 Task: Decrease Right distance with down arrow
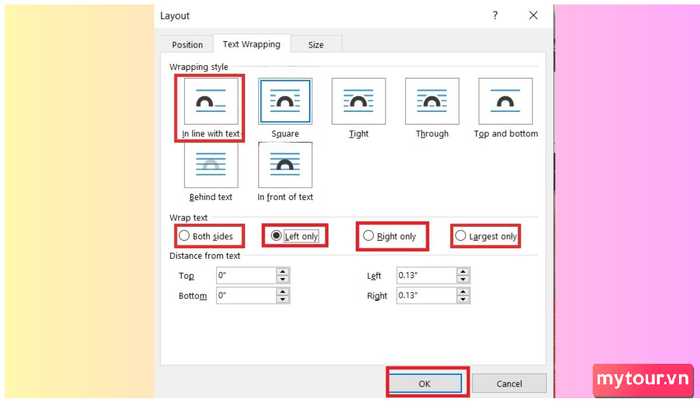(463, 299)
